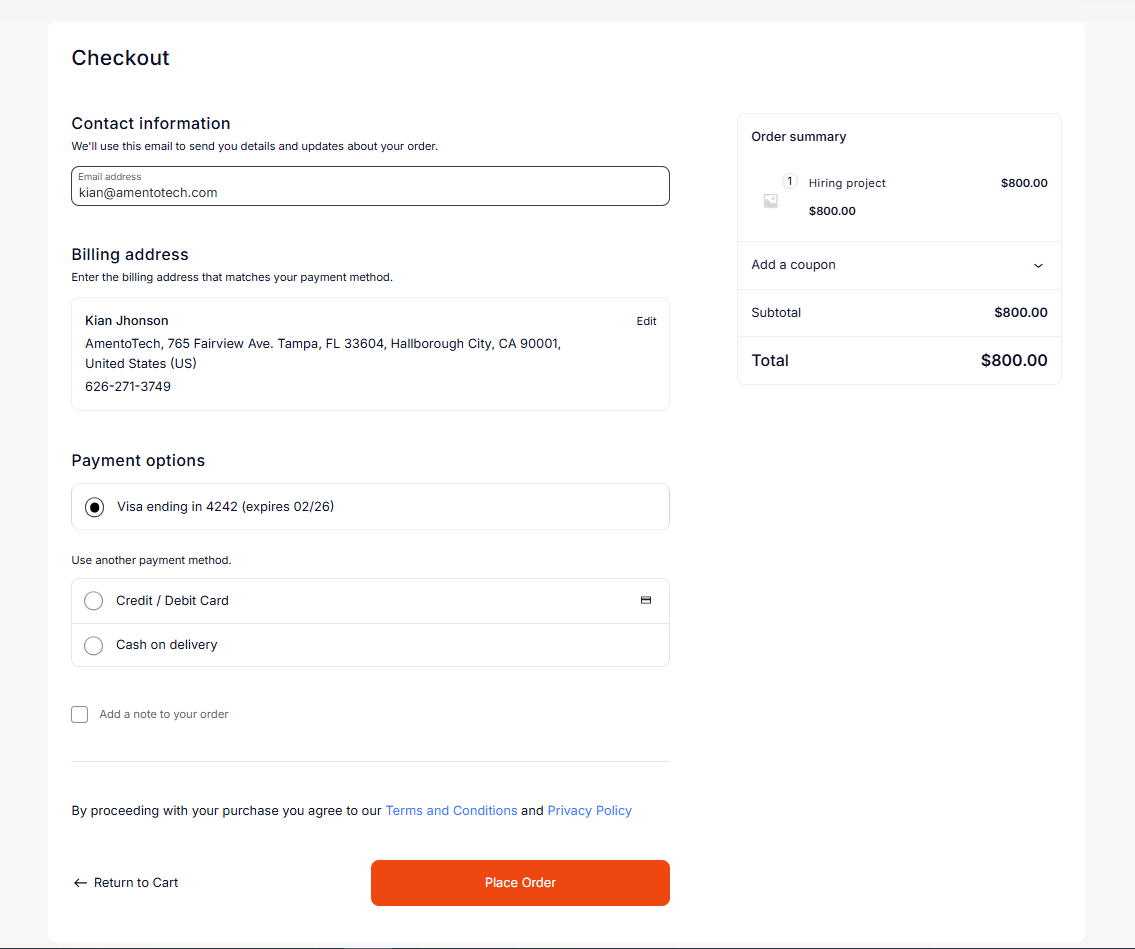Click the Add a coupon label text

[x=793, y=265]
